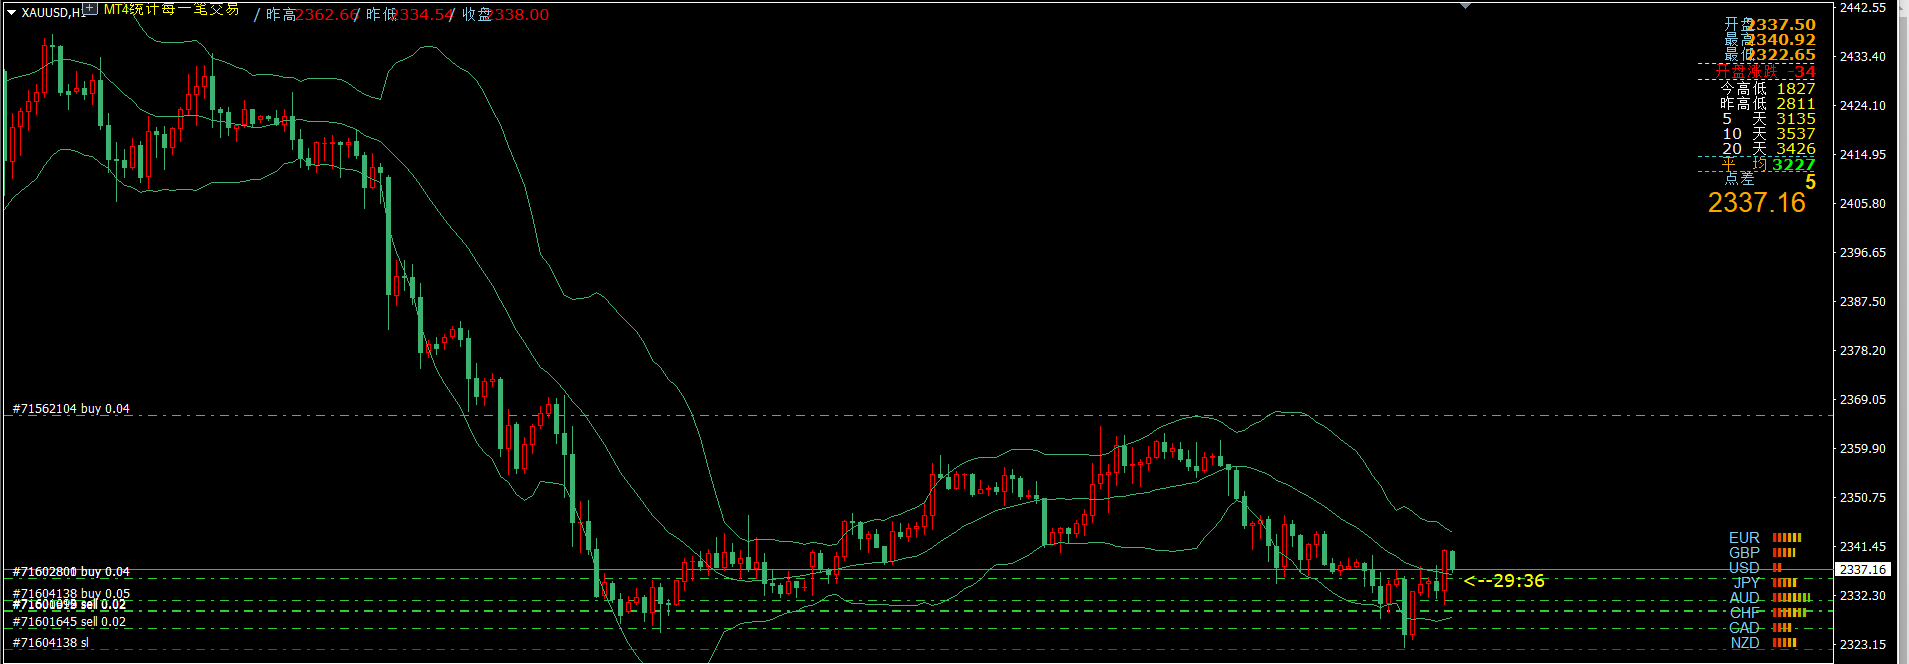
Task: Select the XAUUSD,H1 chart symbol label
Action: coord(52,13)
